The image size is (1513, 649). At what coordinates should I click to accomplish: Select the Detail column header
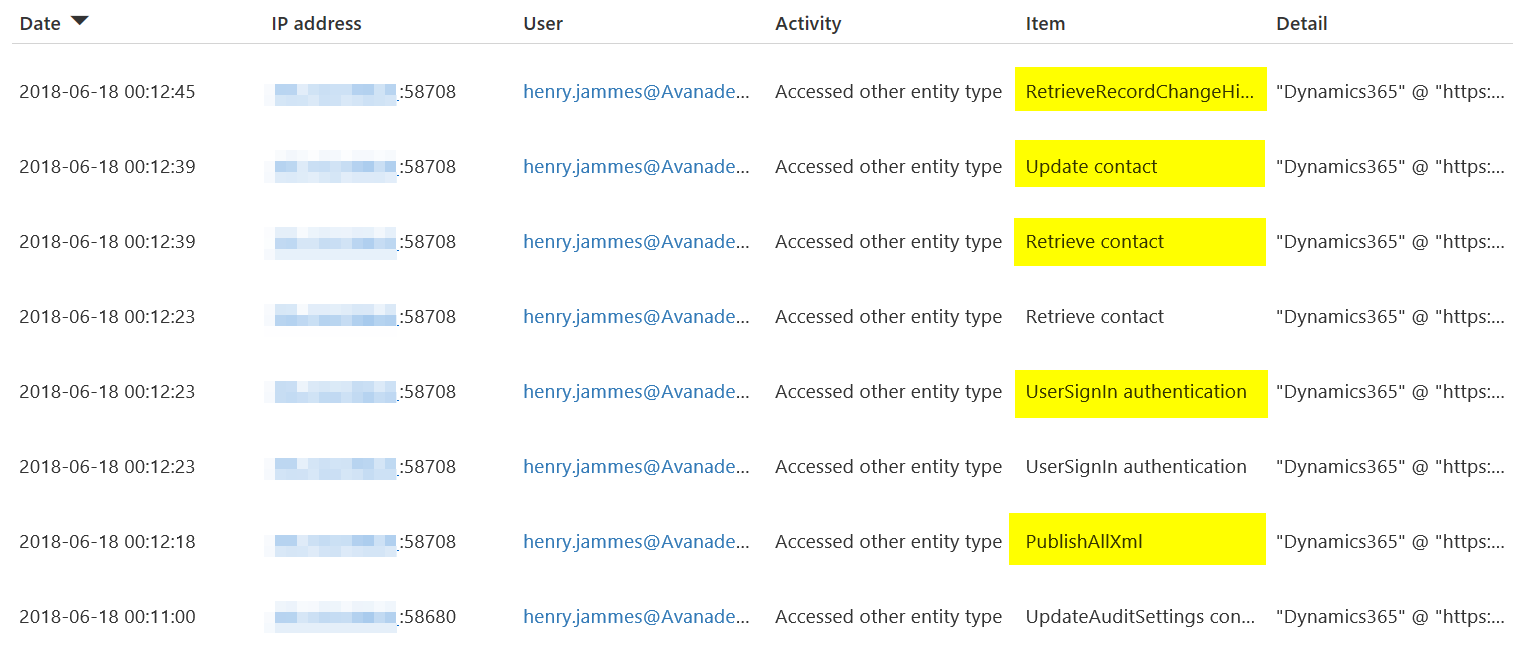1302,23
